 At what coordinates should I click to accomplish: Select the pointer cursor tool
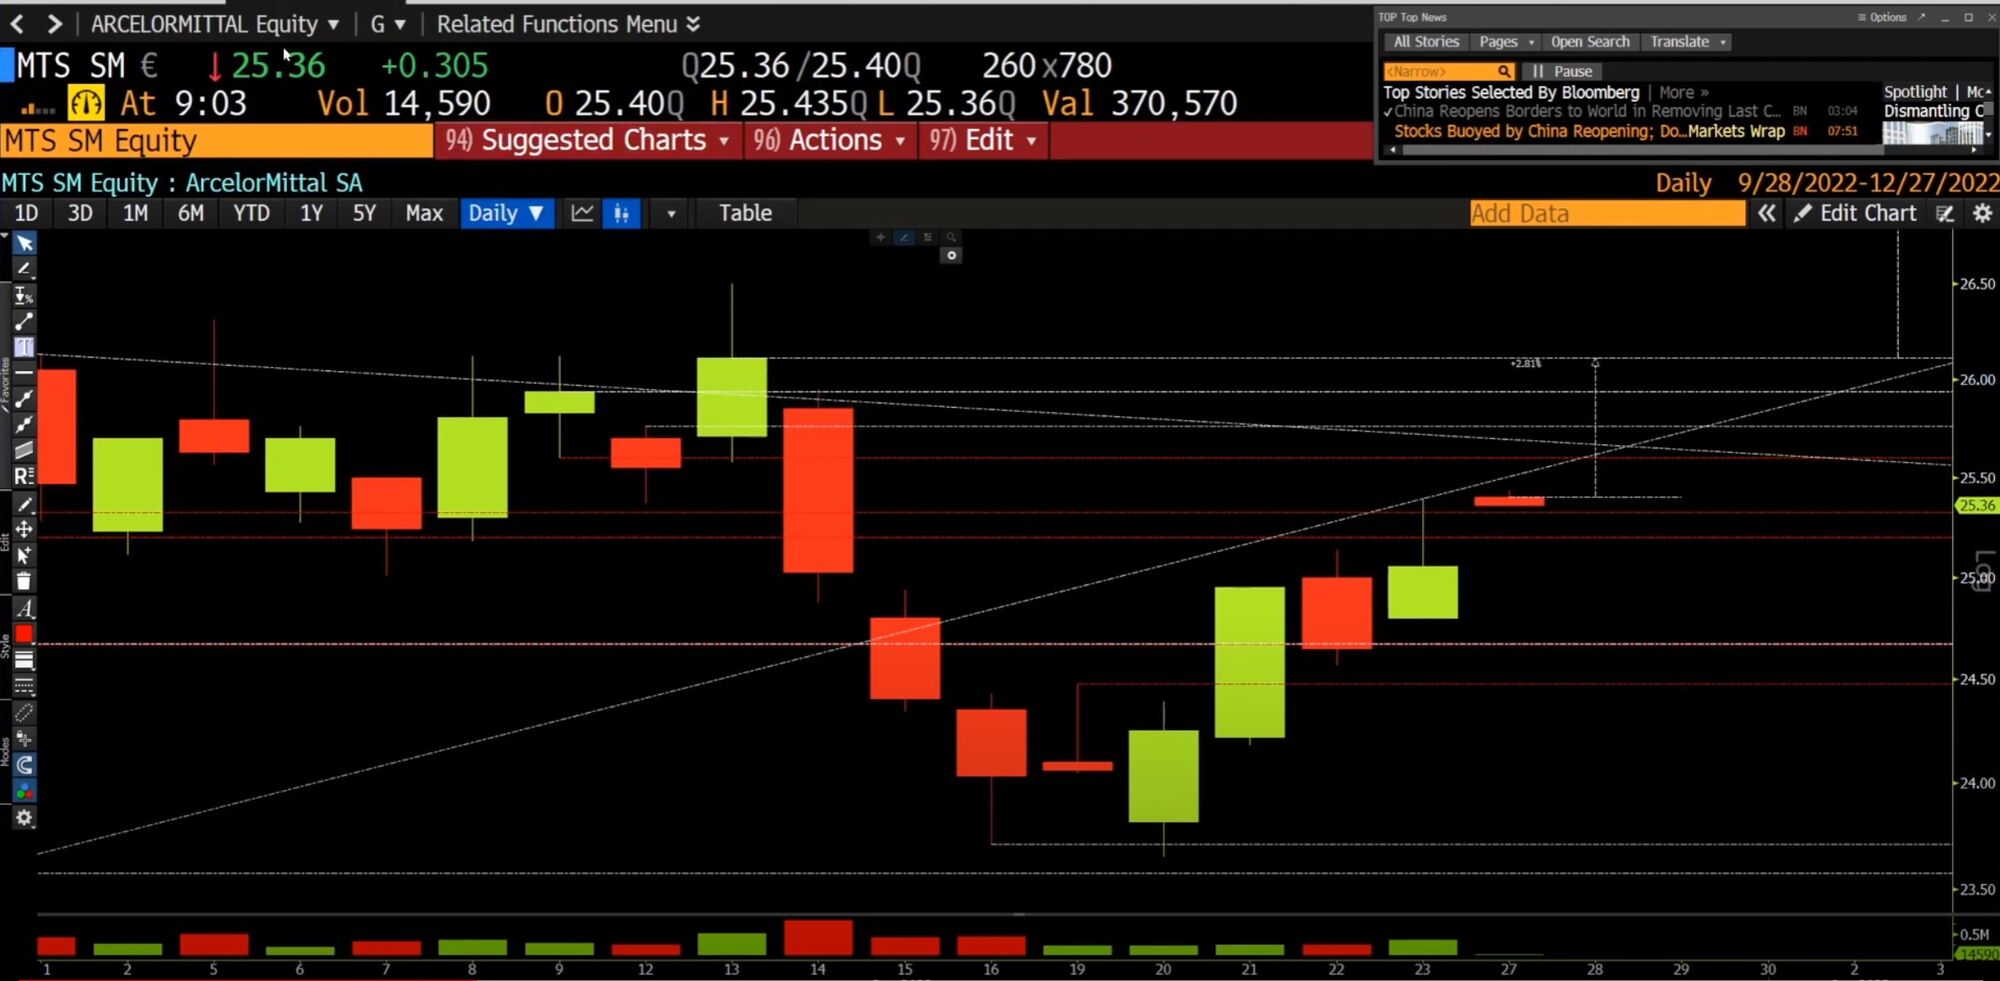coord(24,243)
